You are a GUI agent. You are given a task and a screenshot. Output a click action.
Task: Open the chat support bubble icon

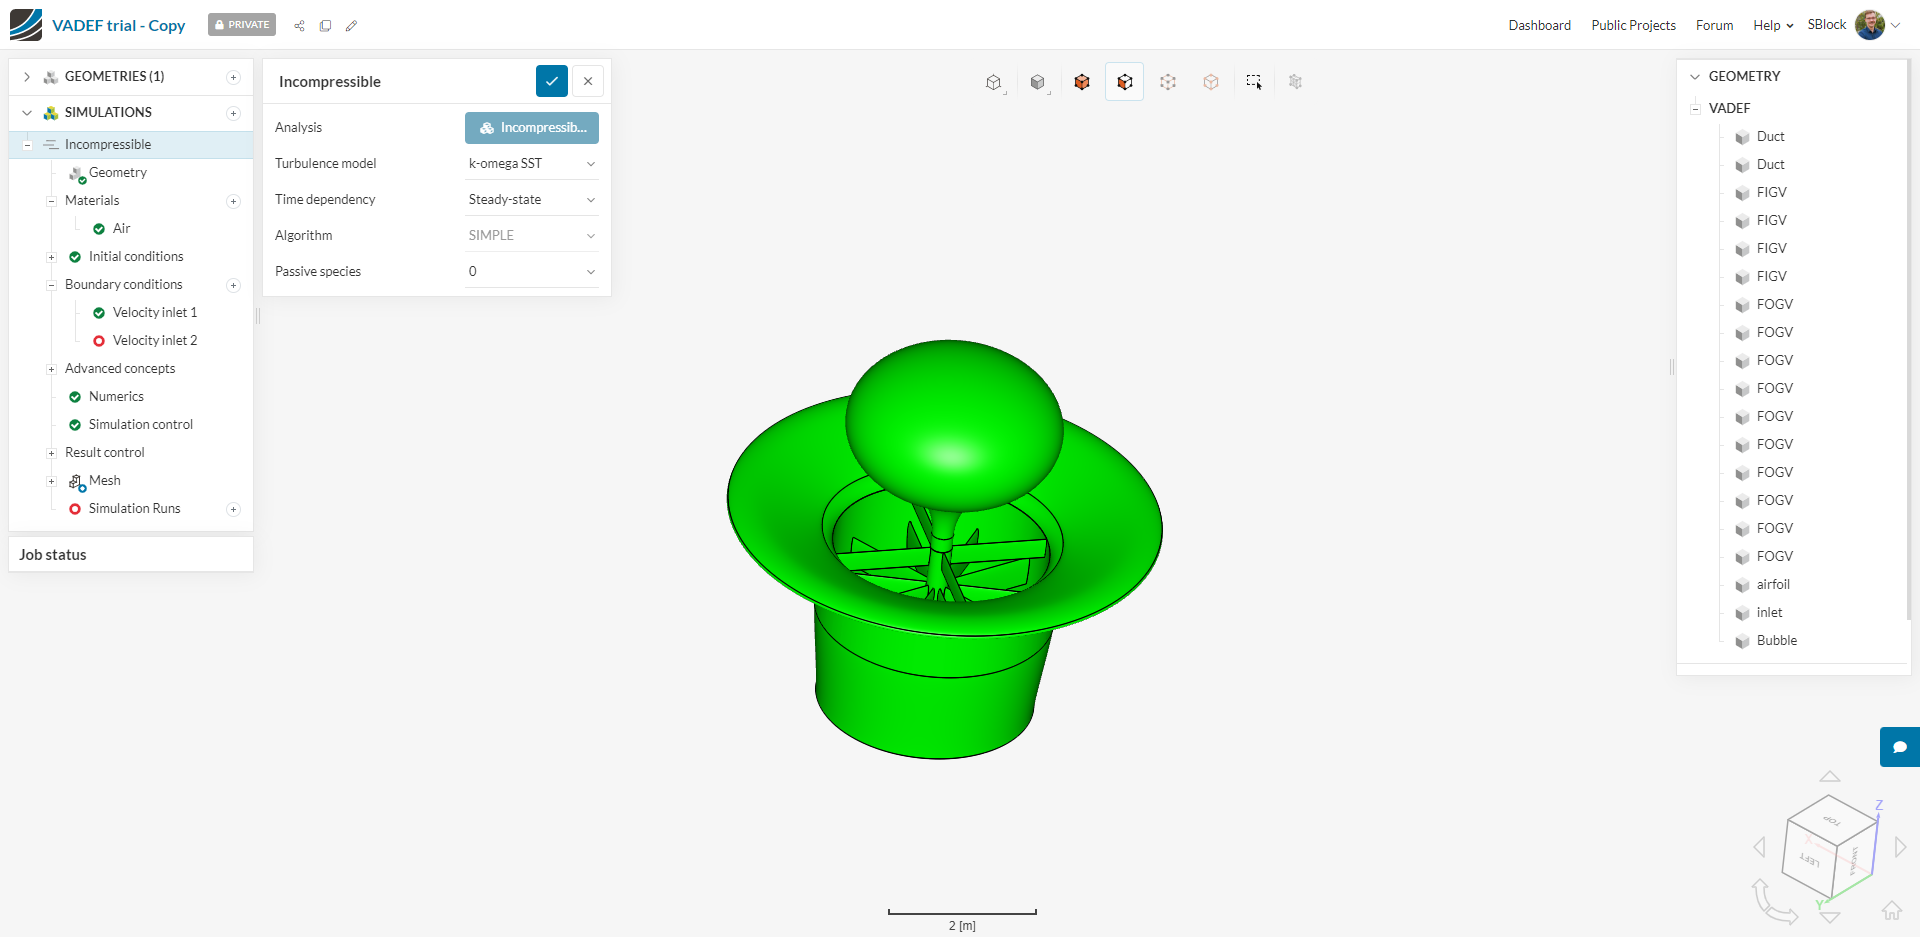[1899, 746]
